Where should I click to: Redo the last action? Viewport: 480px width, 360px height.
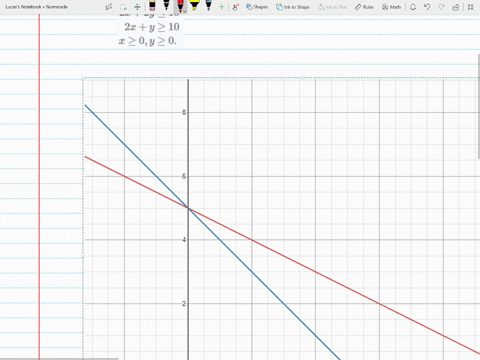(x=441, y=7)
